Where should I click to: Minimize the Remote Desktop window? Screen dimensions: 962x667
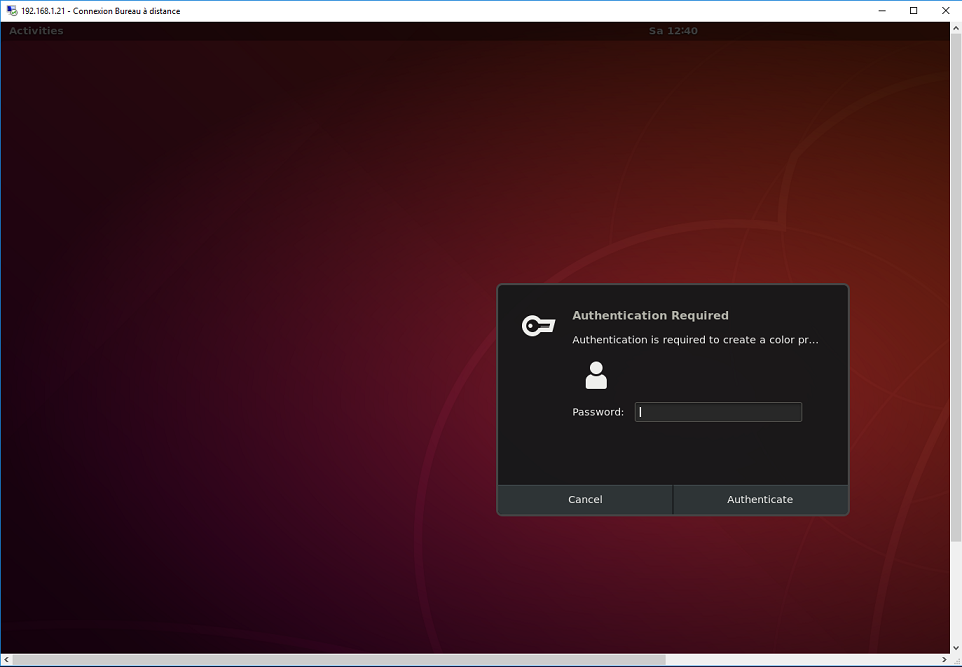[882, 10]
